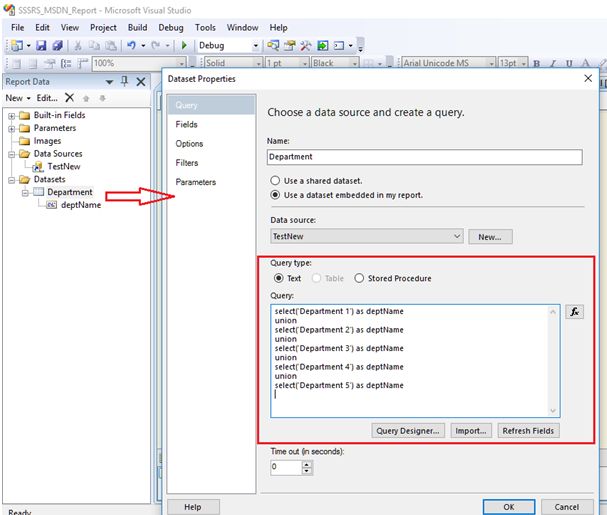Open the Black border color dropdown
Screen dimensions: 607x515
pyautogui.click(x=355, y=64)
